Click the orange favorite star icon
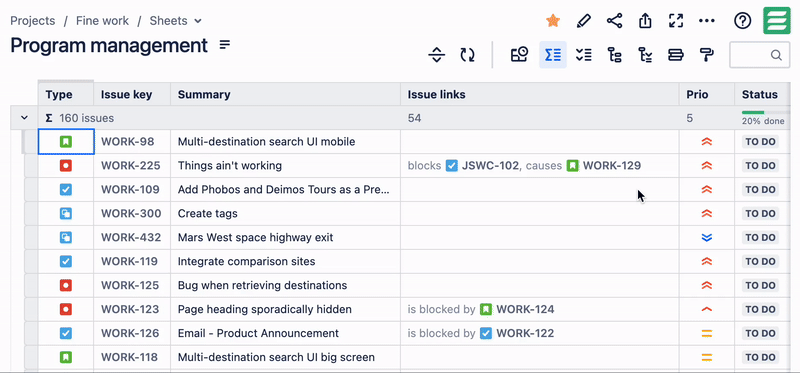This screenshot has width=800, height=373. [x=553, y=21]
